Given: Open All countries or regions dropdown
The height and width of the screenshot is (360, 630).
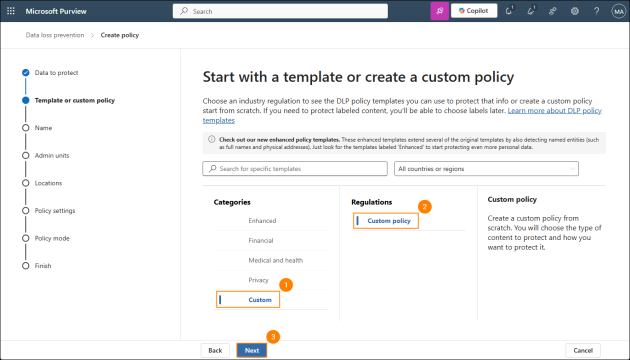Looking at the screenshot, I should pyautogui.click(x=486, y=169).
